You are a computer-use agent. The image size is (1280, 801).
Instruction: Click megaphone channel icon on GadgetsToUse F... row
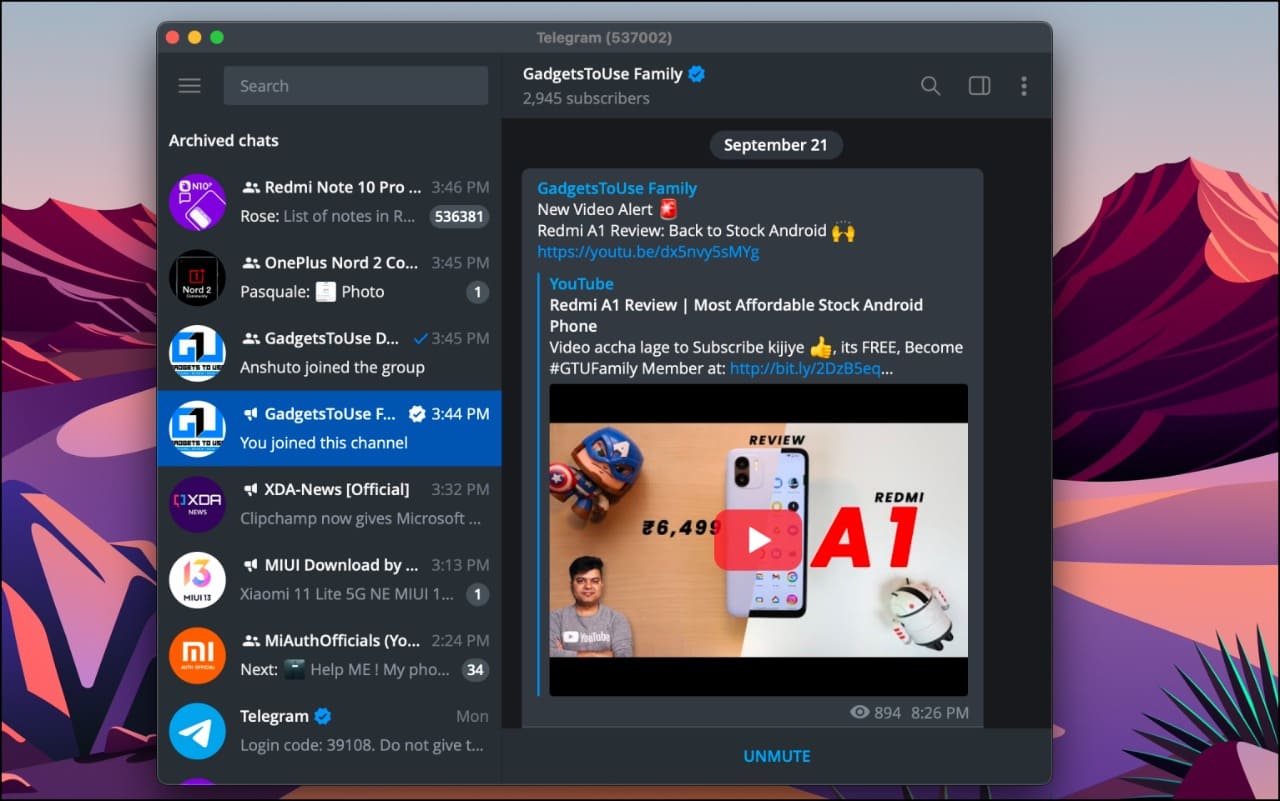pyautogui.click(x=250, y=414)
